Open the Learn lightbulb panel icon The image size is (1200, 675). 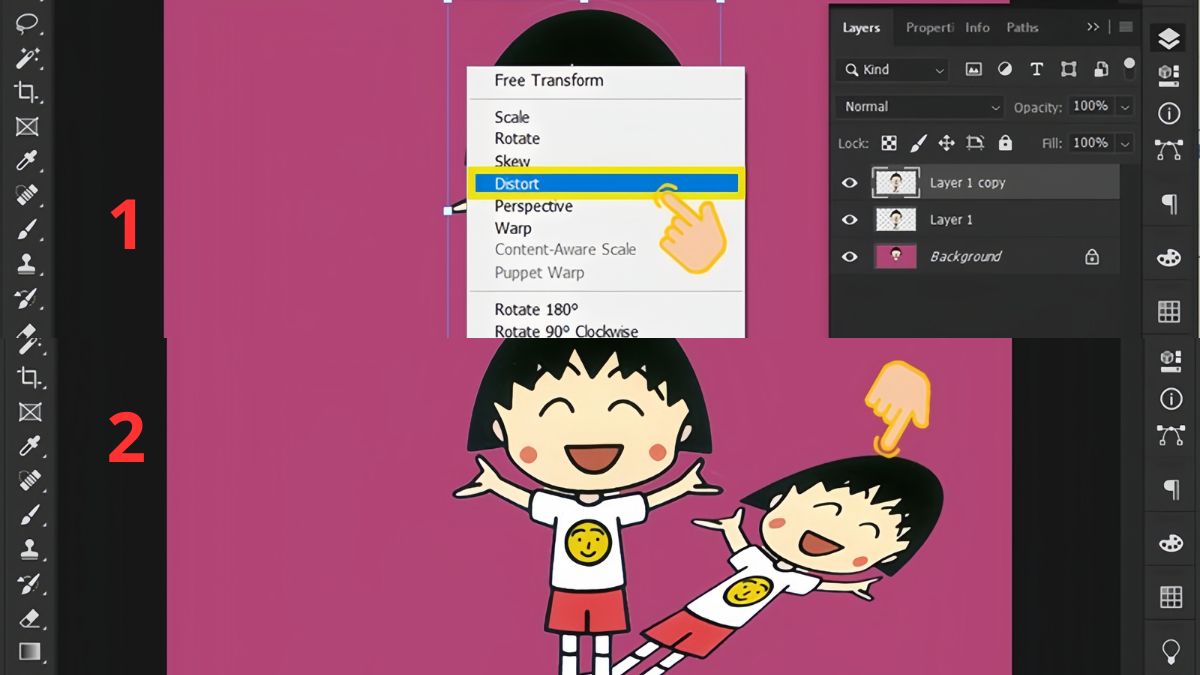1170,651
